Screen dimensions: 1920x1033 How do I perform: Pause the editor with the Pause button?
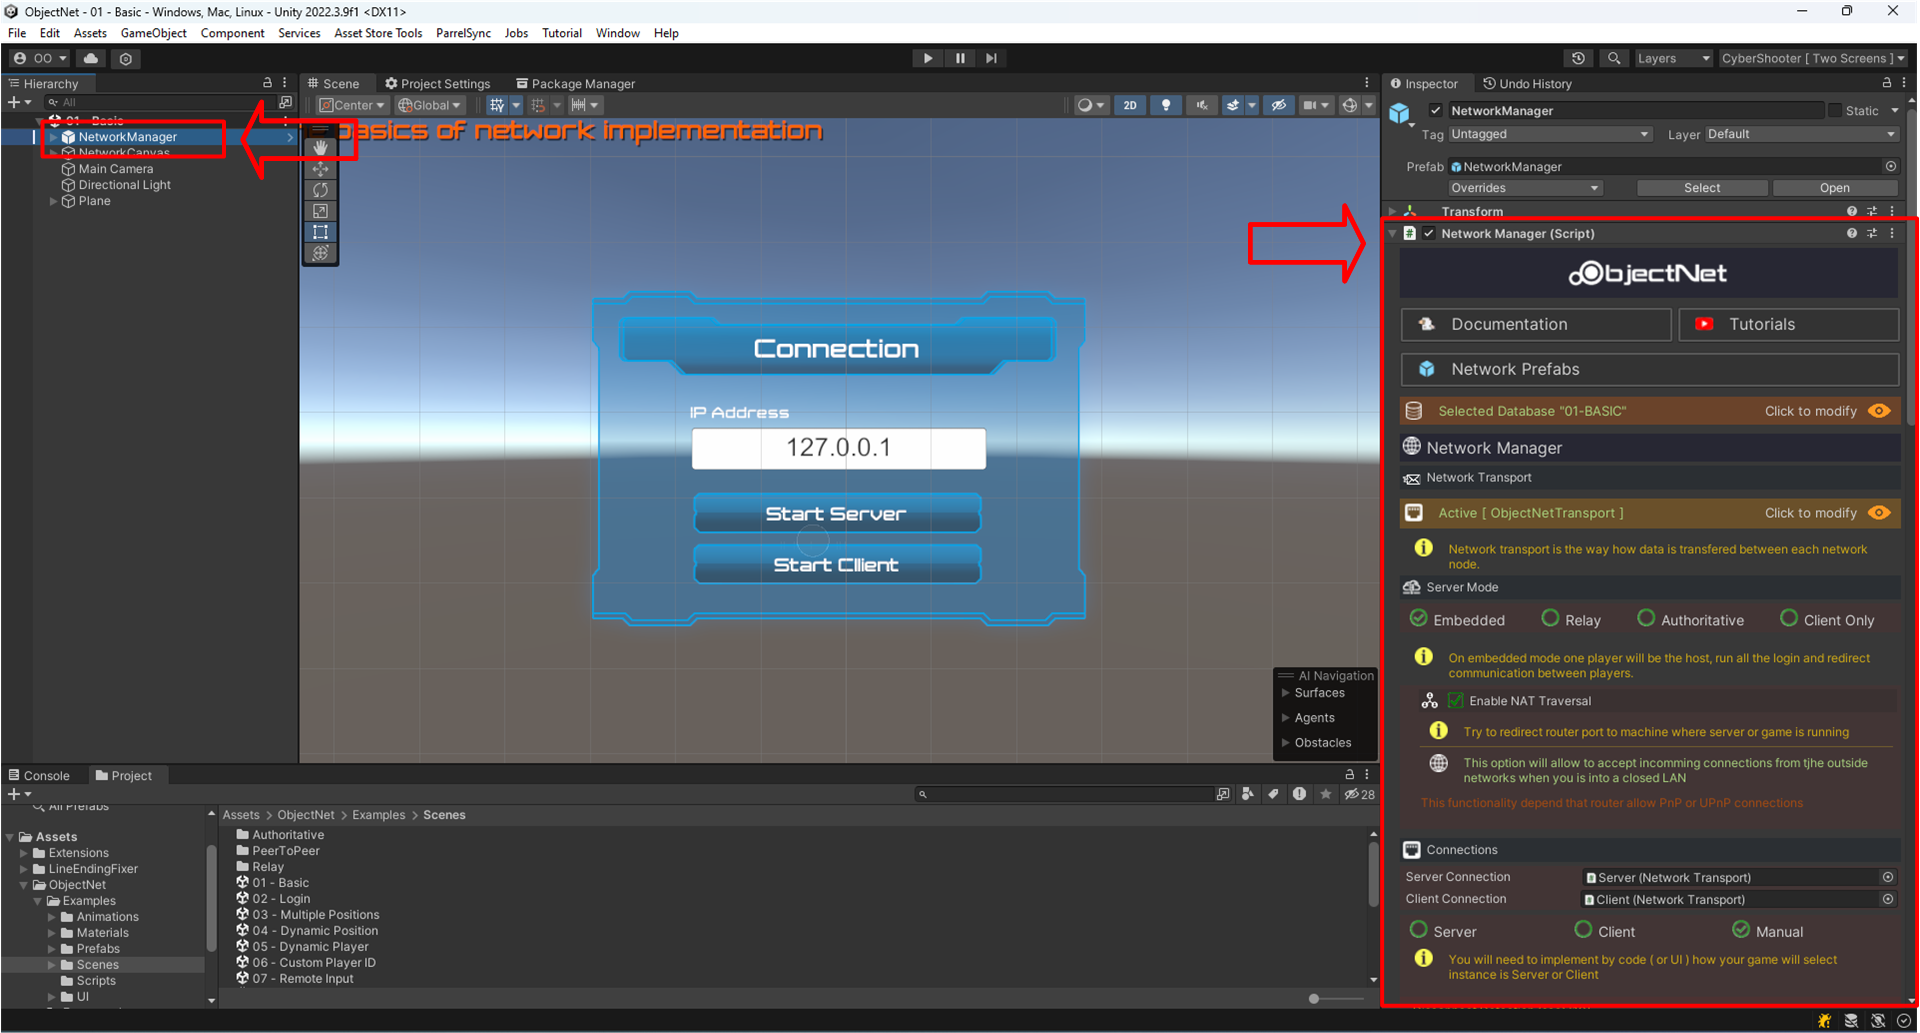click(x=960, y=58)
